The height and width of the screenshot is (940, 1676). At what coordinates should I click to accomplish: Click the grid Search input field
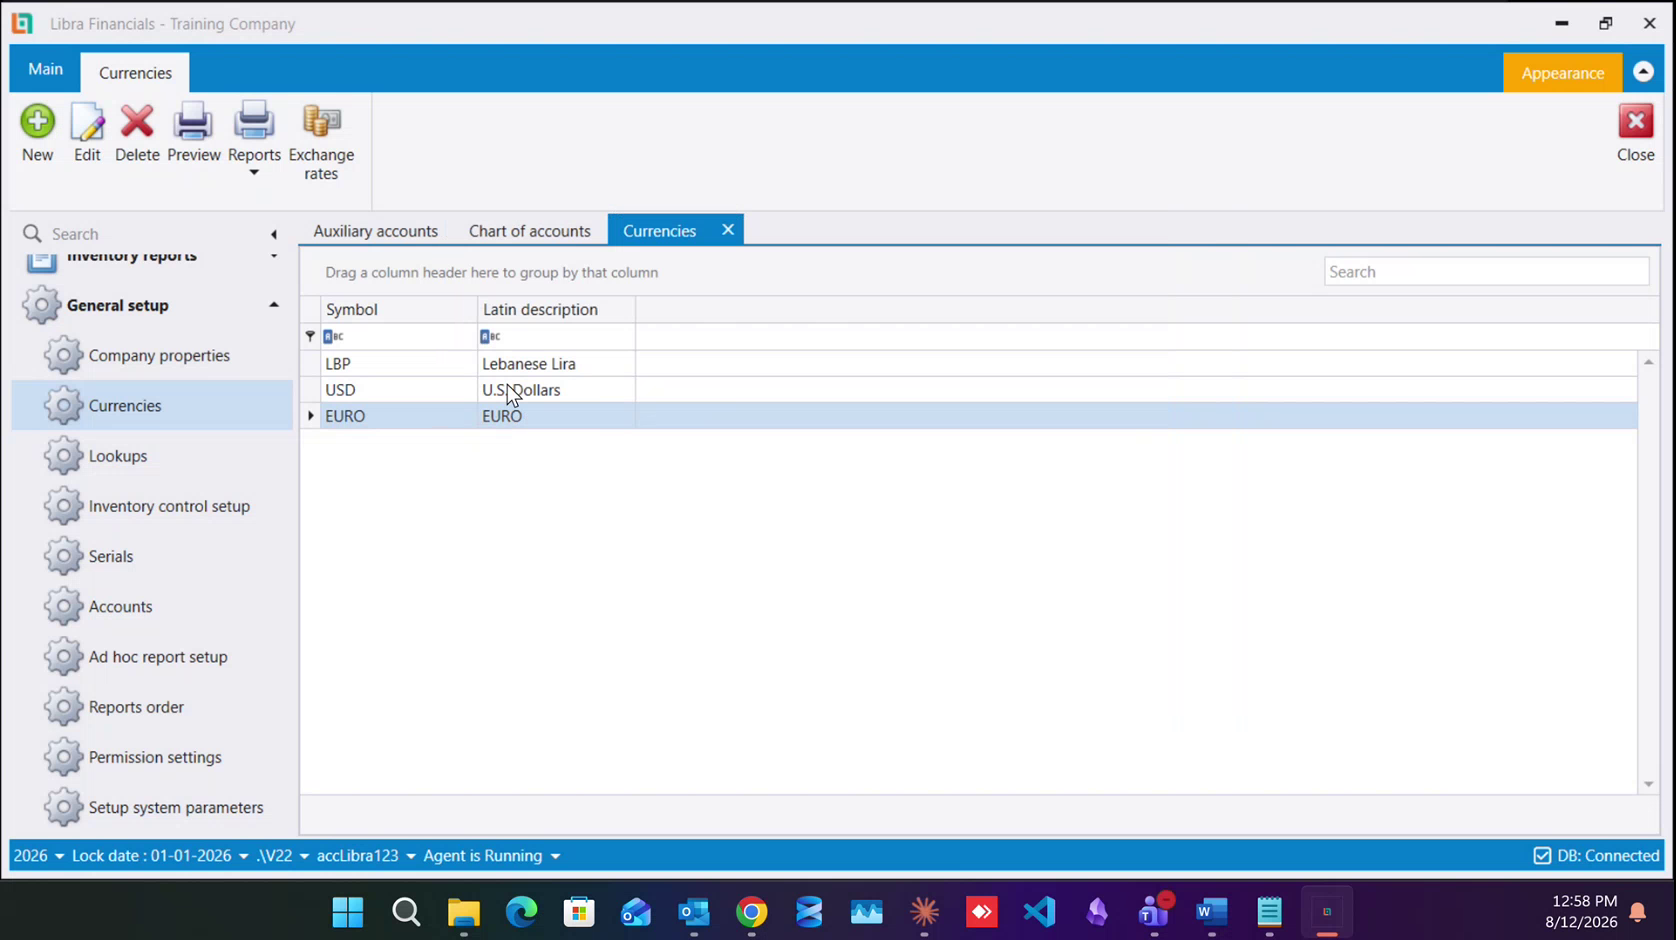tap(1486, 272)
